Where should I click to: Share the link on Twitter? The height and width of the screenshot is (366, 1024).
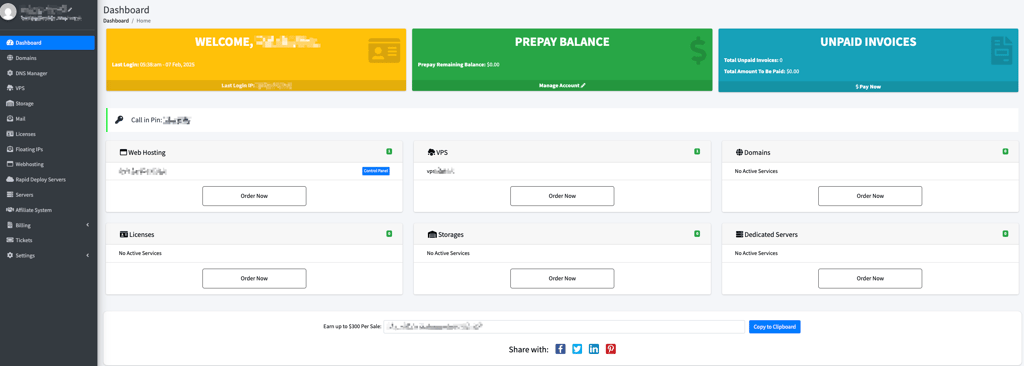pyautogui.click(x=577, y=349)
